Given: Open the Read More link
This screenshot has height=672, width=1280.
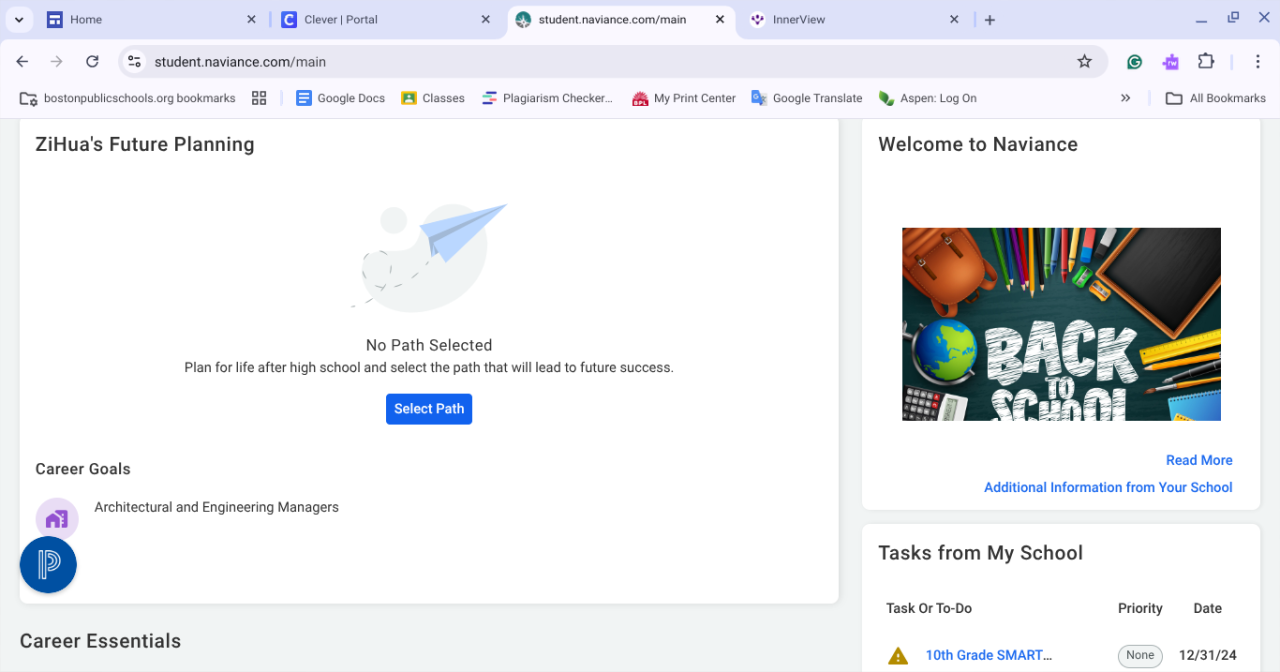Looking at the screenshot, I should point(1198,460).
